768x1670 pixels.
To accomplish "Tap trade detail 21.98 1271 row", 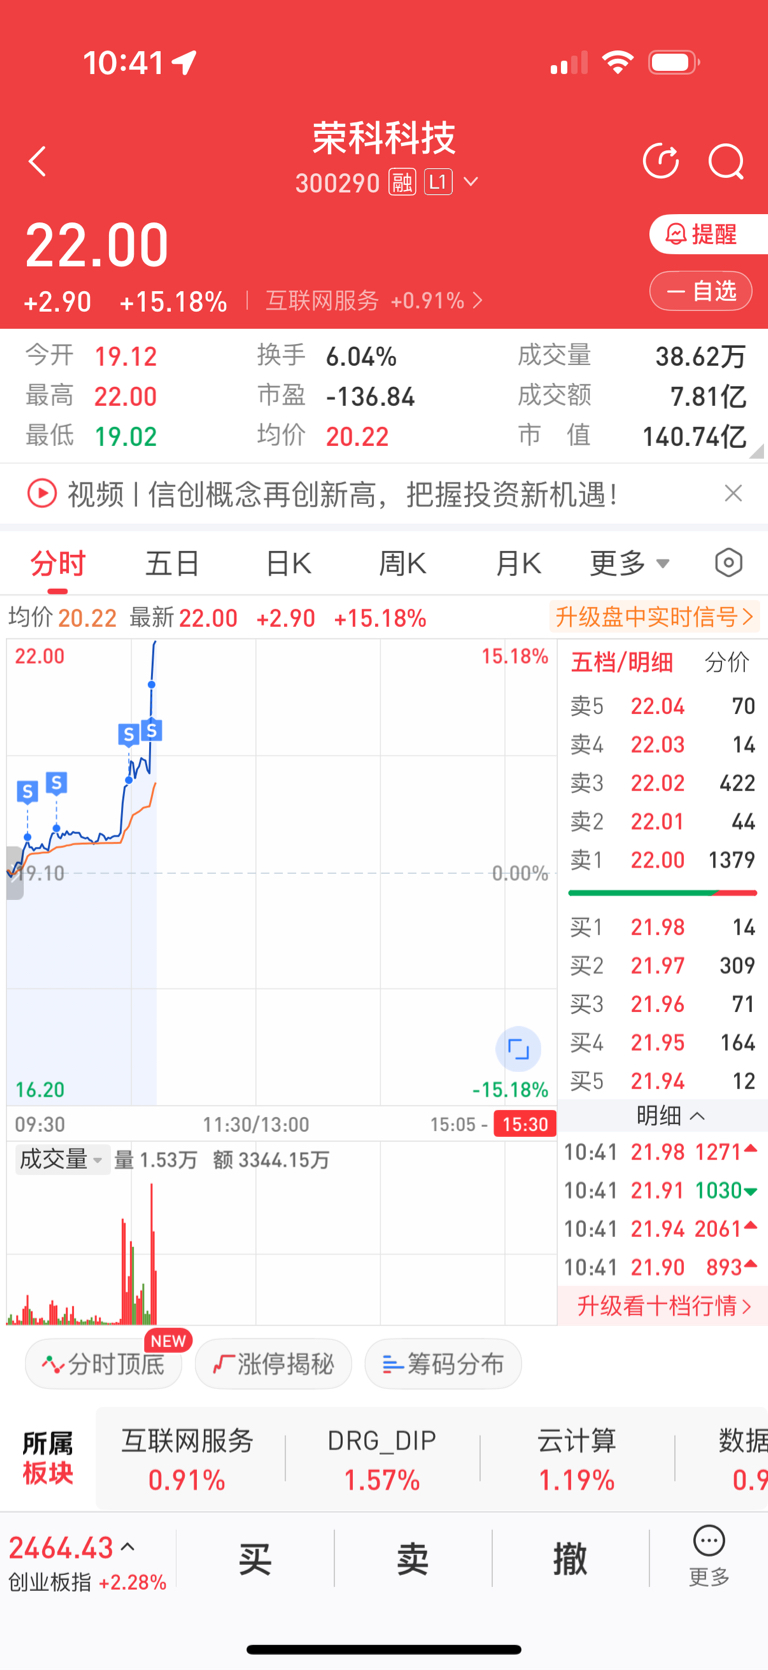I will [x=662, y=1152].
